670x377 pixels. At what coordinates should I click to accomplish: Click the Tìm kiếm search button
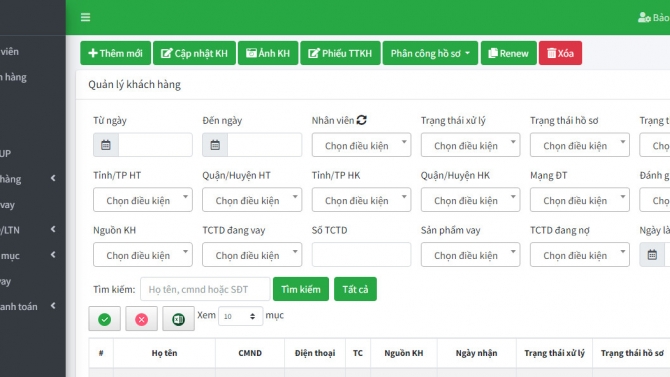(301, 289)
